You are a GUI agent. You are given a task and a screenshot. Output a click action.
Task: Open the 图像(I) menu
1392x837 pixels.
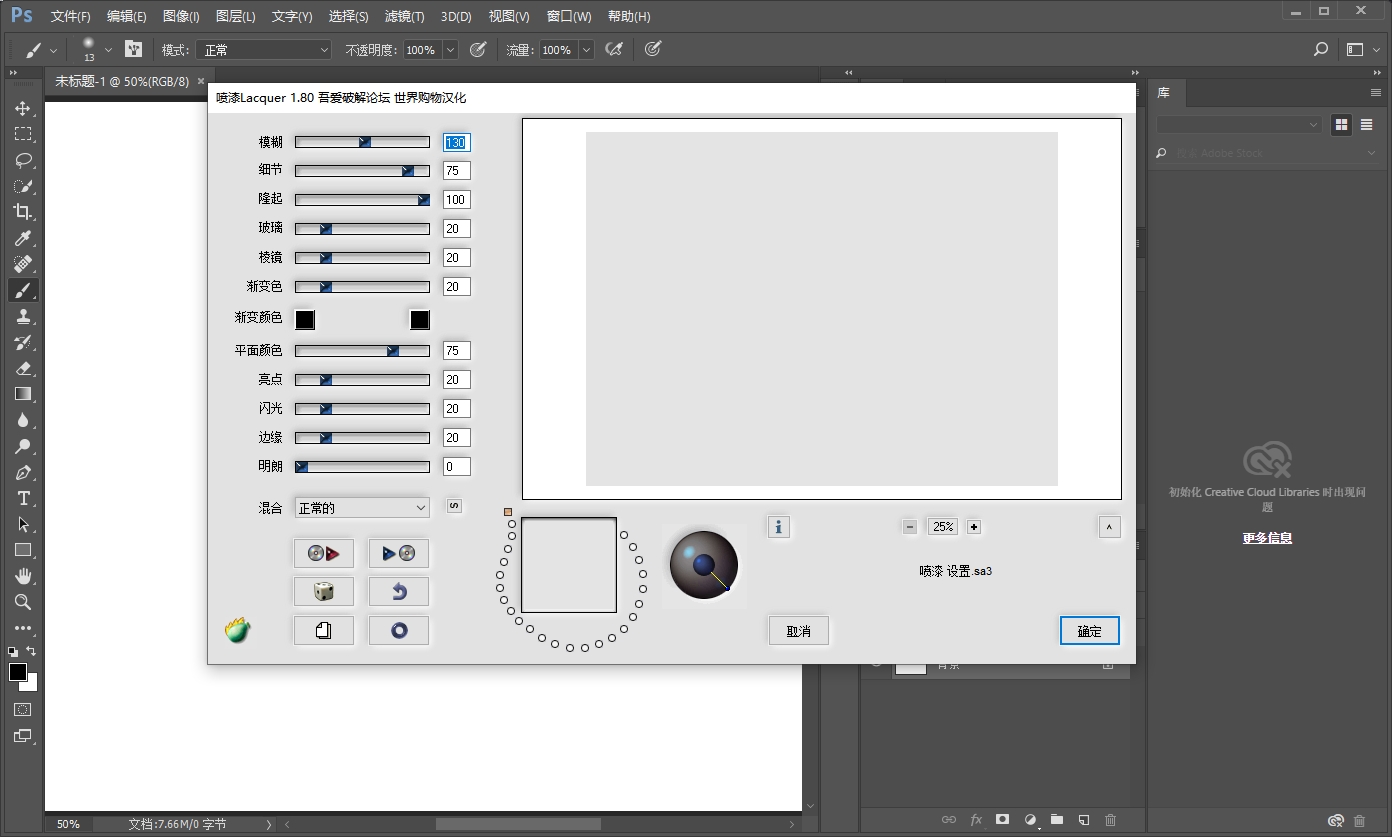tap(181, 17)
